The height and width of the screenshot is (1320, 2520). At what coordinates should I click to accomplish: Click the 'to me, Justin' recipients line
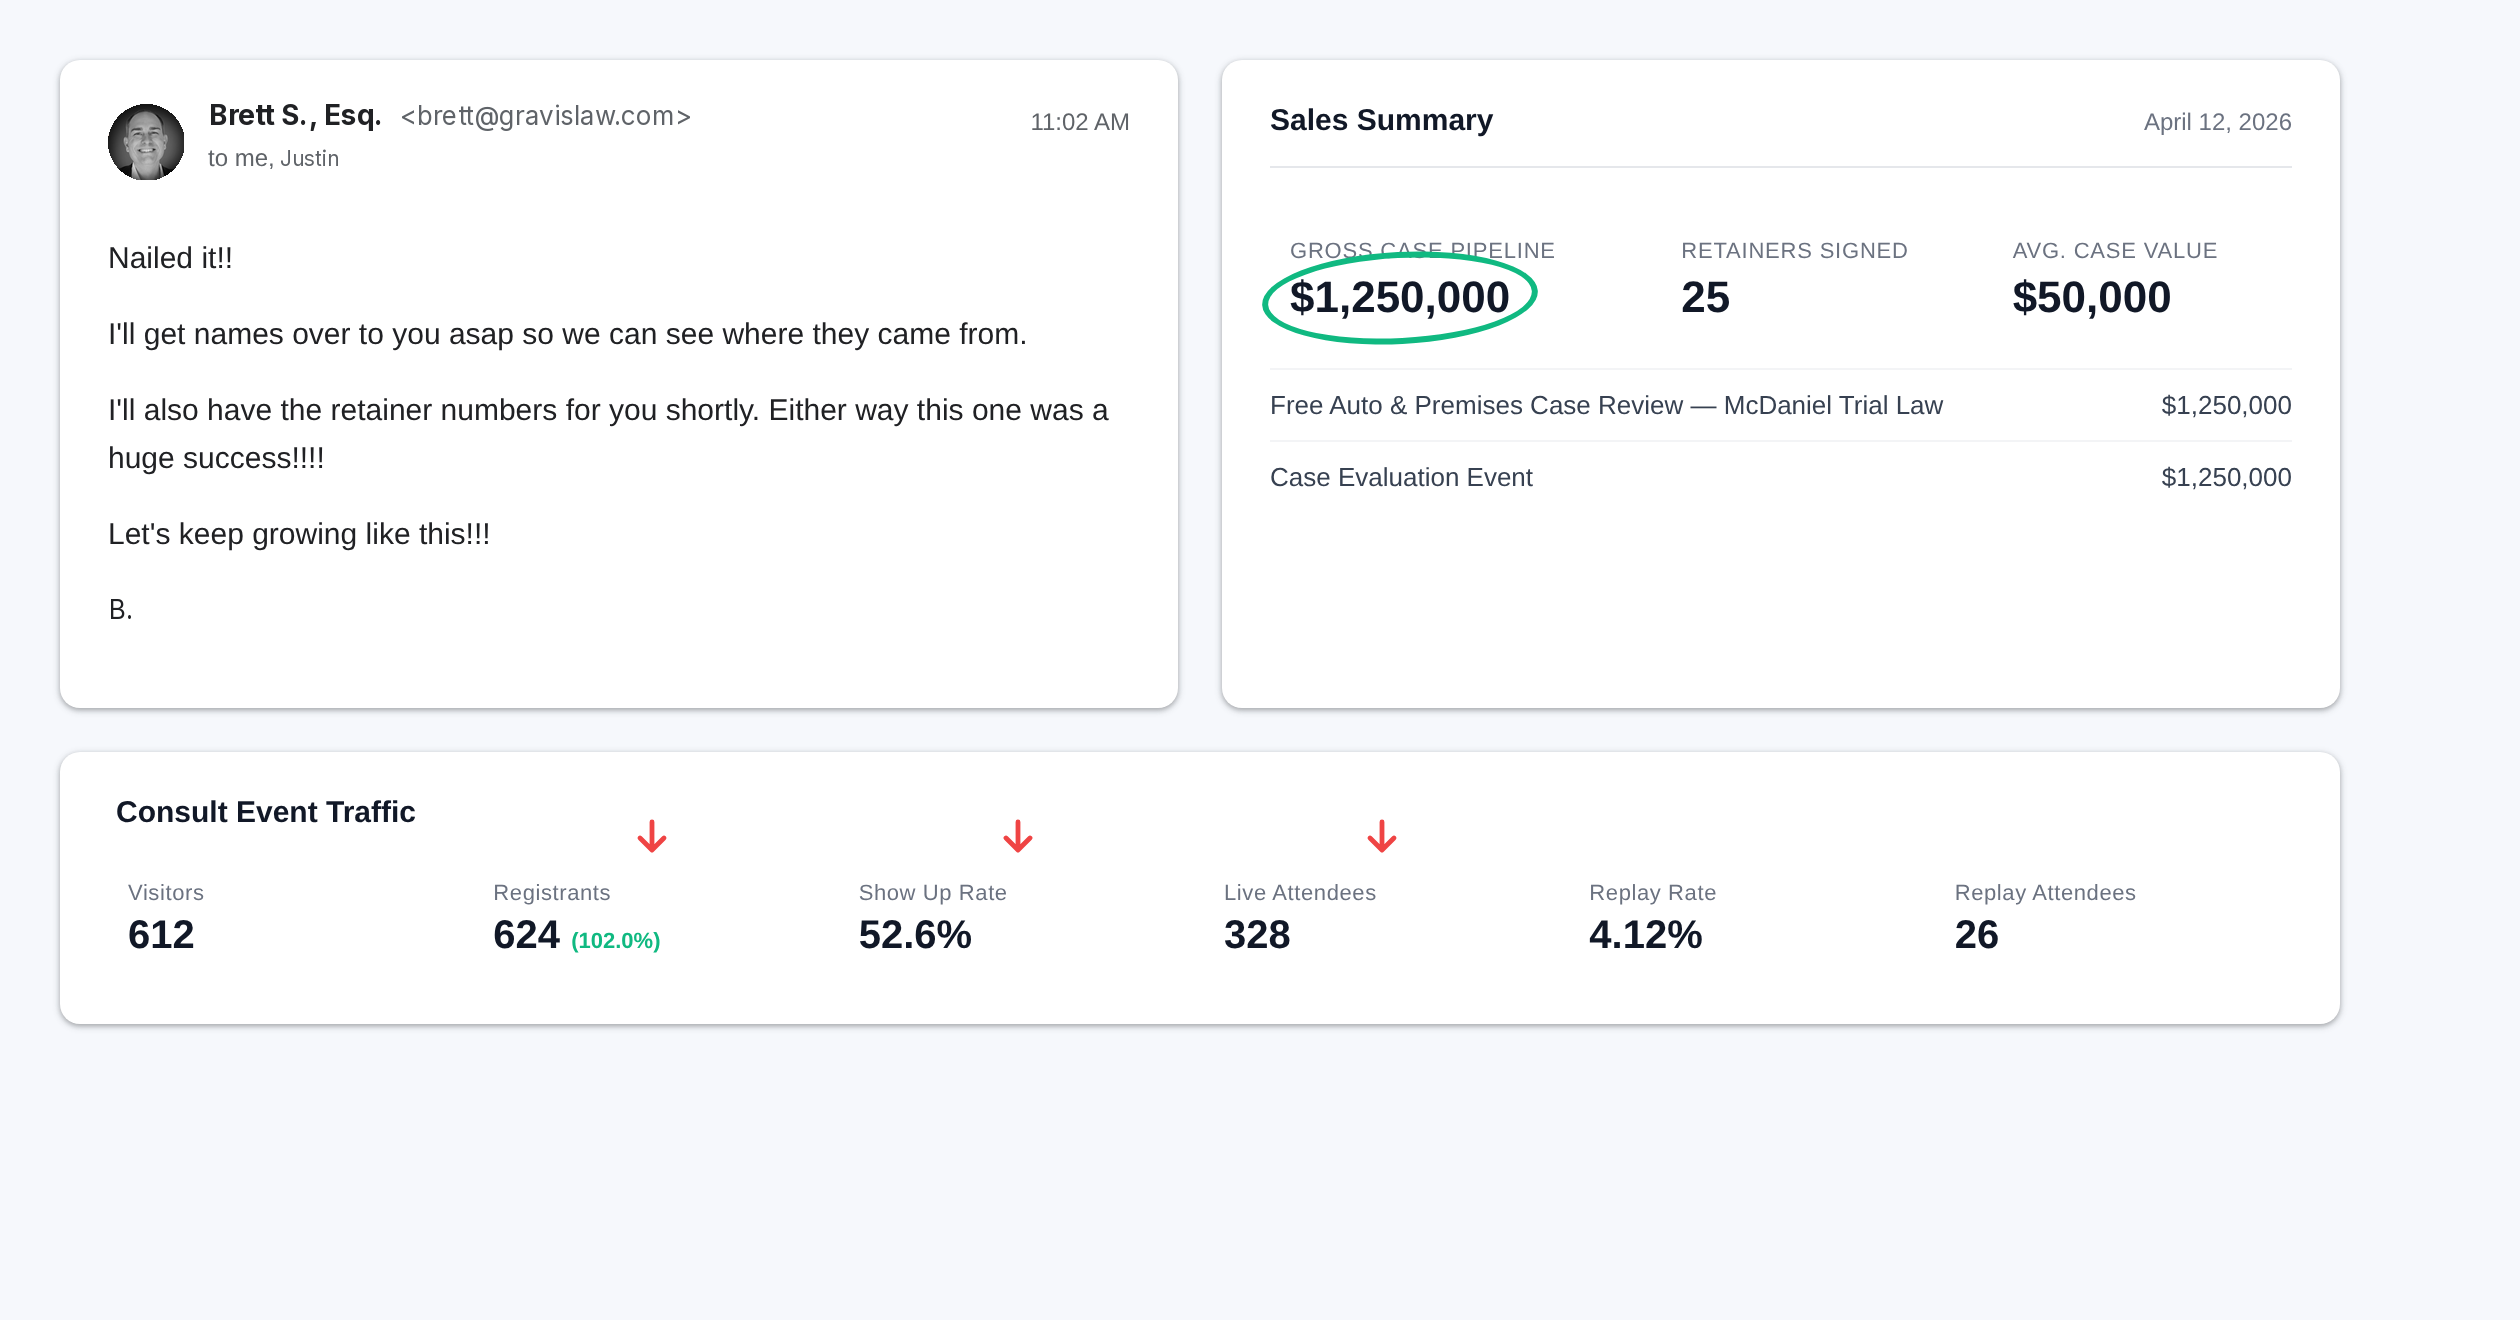(x=273, y=158)
